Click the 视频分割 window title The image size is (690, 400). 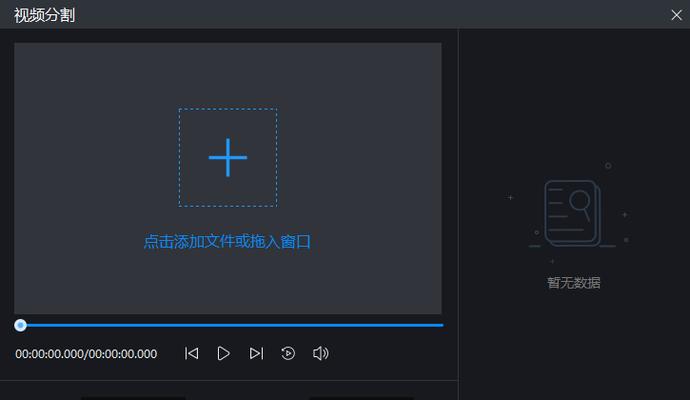(x=44, y=15)
